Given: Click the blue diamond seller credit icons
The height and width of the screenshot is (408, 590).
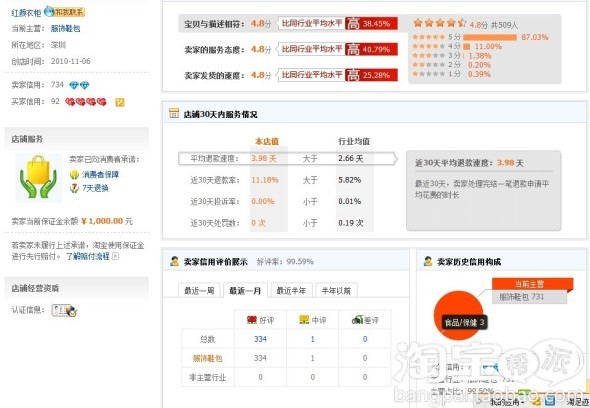Looking at the screenshot, I should pyautogui.click(x=79, y=85).
